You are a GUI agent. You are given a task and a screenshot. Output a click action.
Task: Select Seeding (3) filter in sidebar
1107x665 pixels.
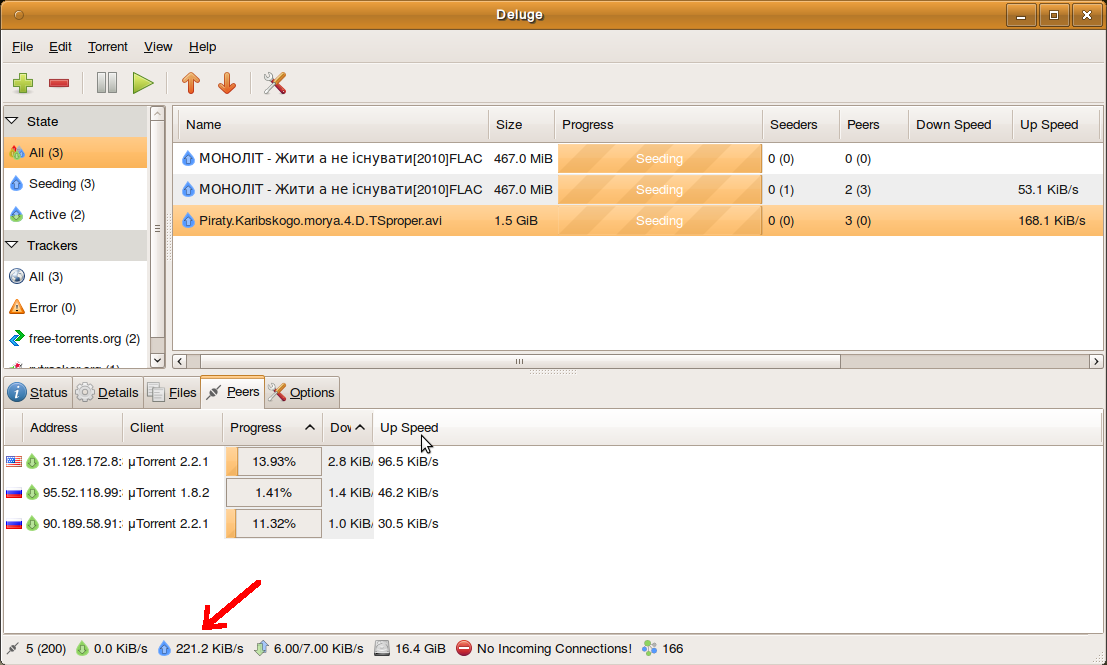coord(61,184)
